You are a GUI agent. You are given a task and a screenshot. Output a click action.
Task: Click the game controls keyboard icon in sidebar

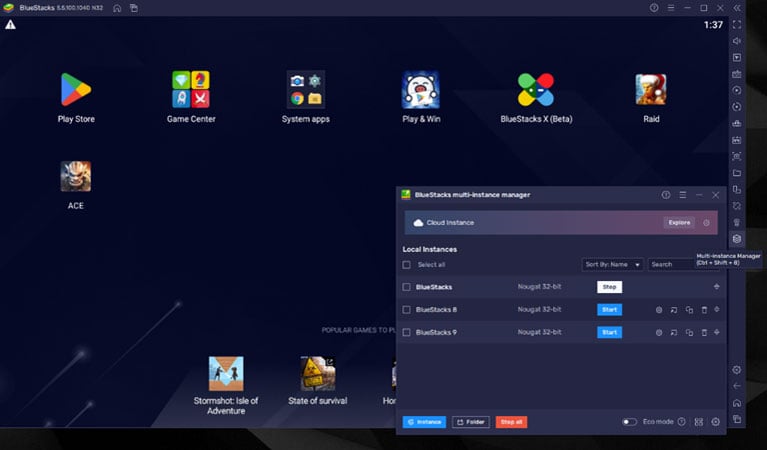pos(737,74)
